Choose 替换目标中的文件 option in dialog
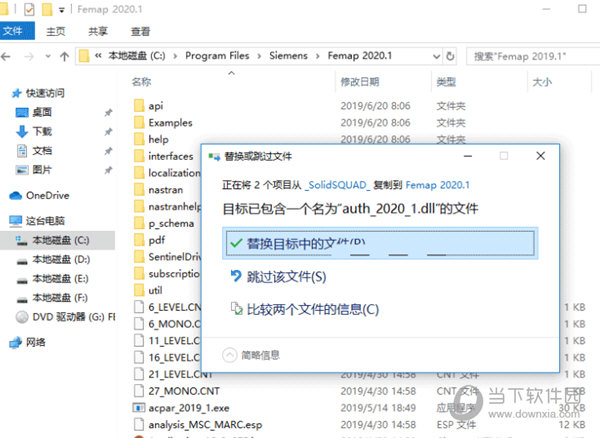The height and width of the screenshot is (438, 600). 380,243
